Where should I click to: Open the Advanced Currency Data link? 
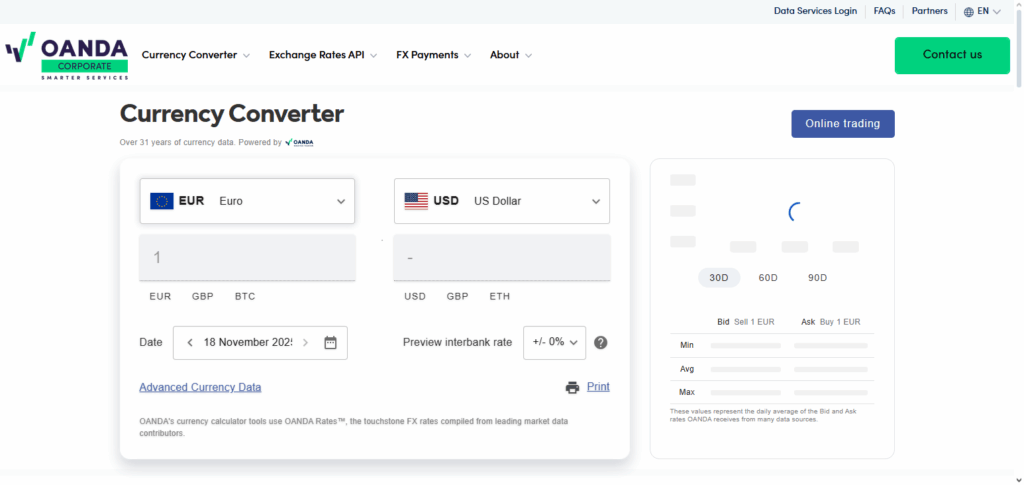[x=200, y=387]
